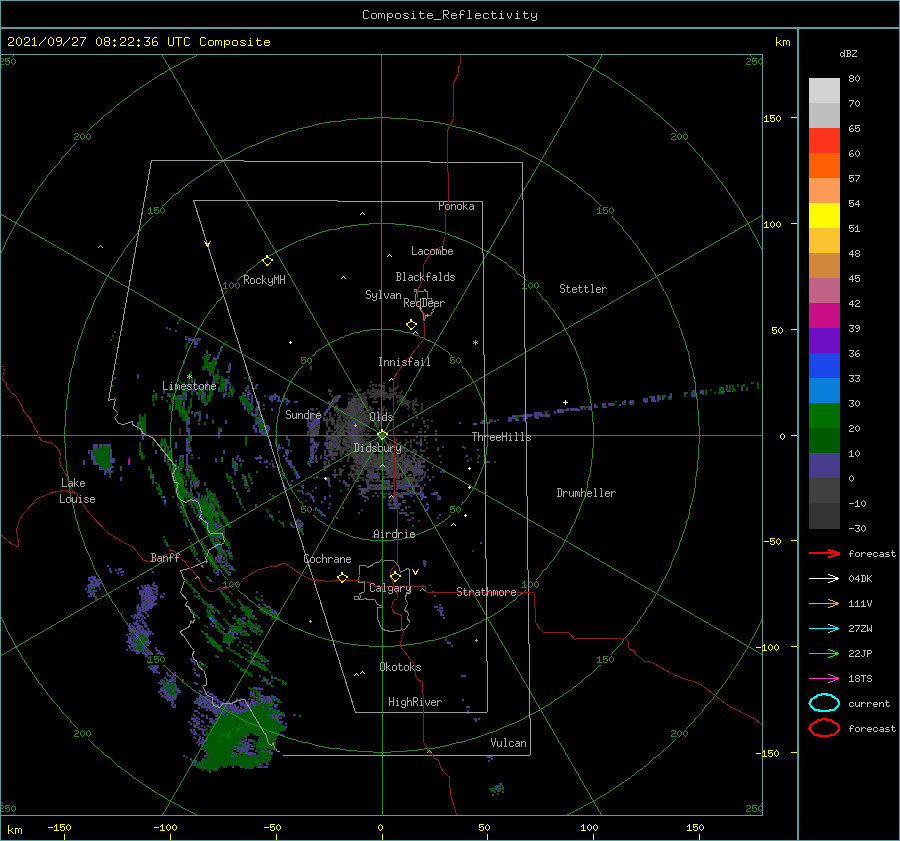Click the Stettler label
The image size is (900, 841).
point(583,289)
